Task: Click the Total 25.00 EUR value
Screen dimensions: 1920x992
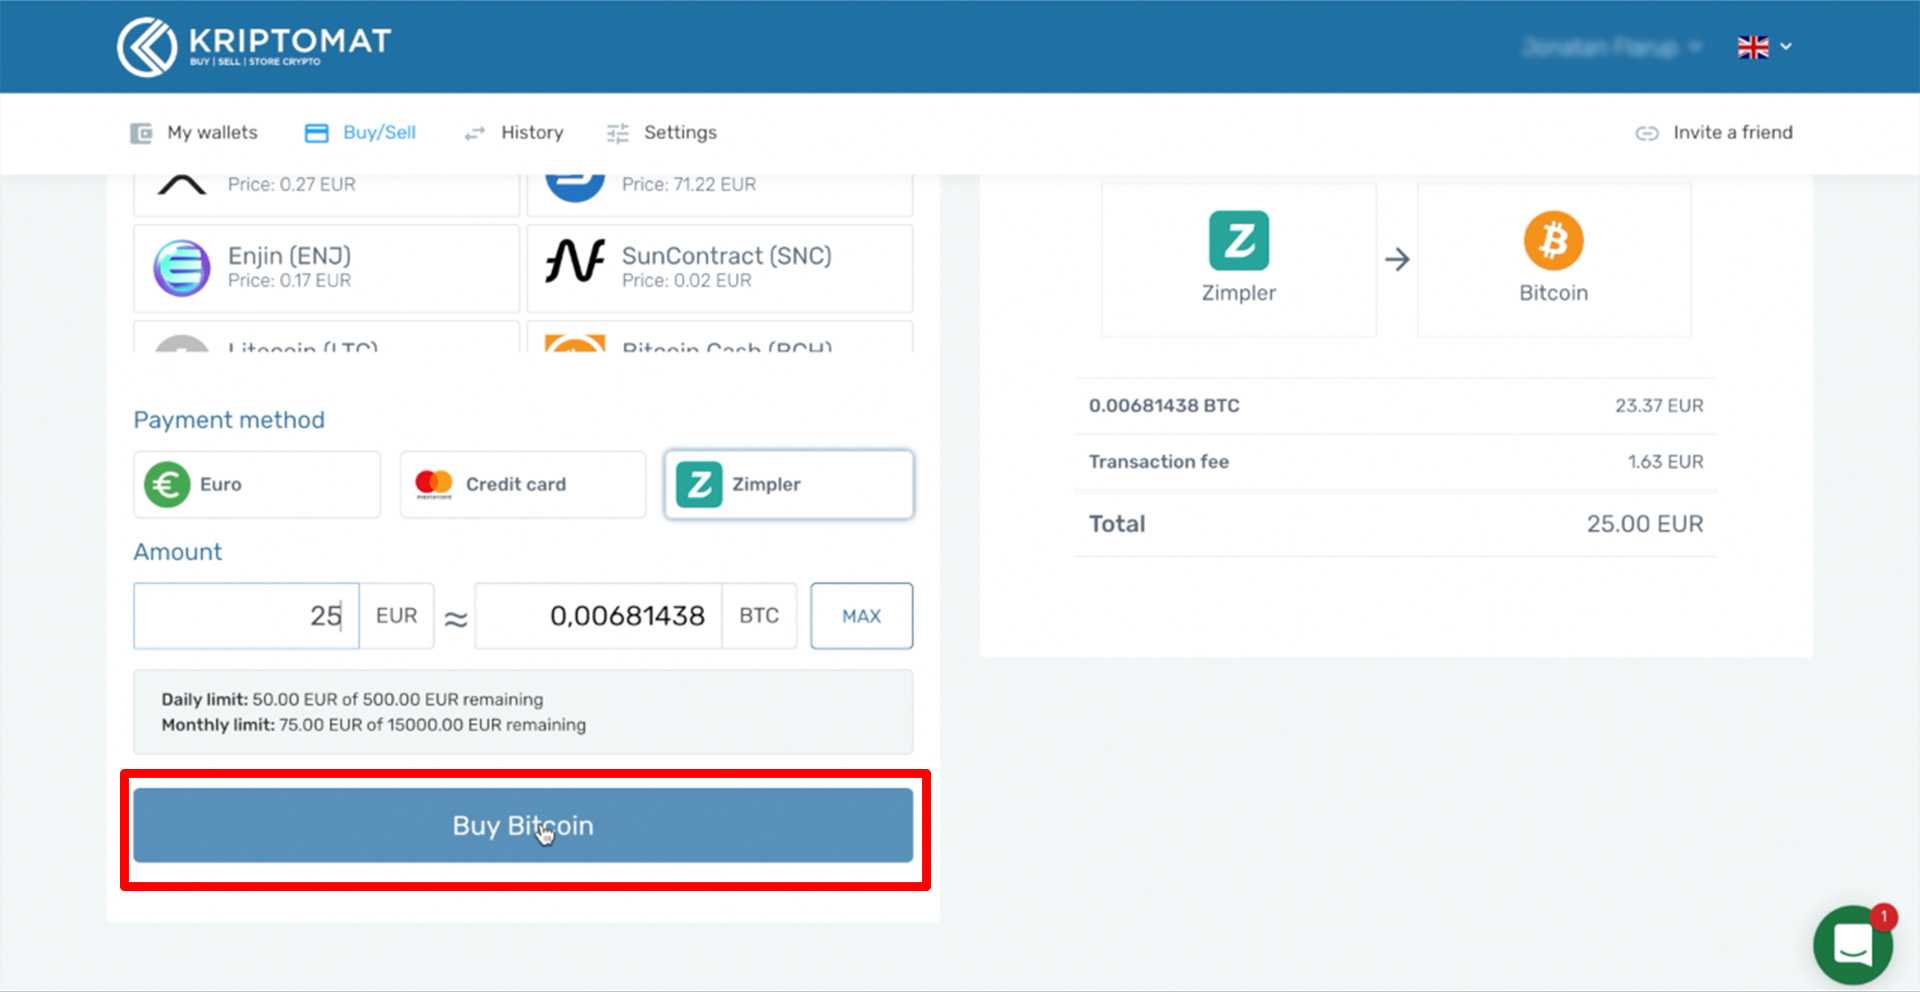Action: coord(1645,524)
